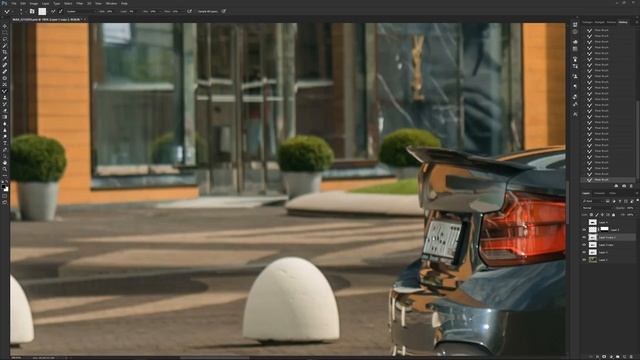Screen dimensions: 640x360
Task: Create new document from current history state
Action: 616,186
